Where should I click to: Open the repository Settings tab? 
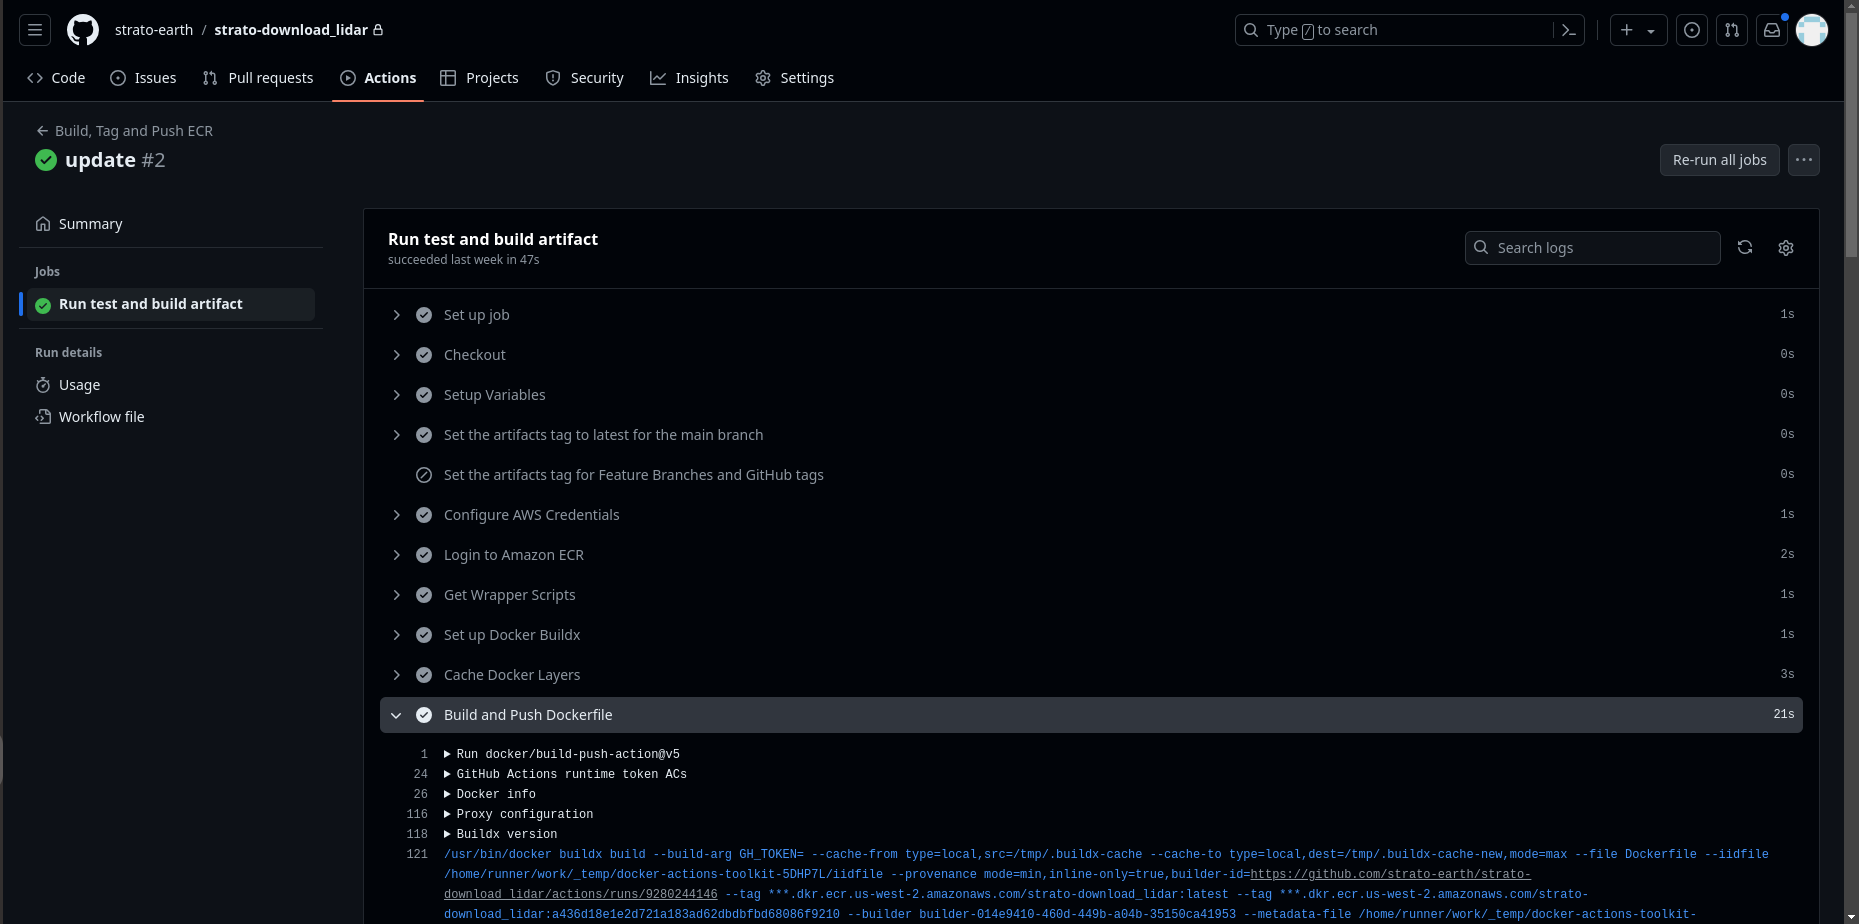pos(795,78)
